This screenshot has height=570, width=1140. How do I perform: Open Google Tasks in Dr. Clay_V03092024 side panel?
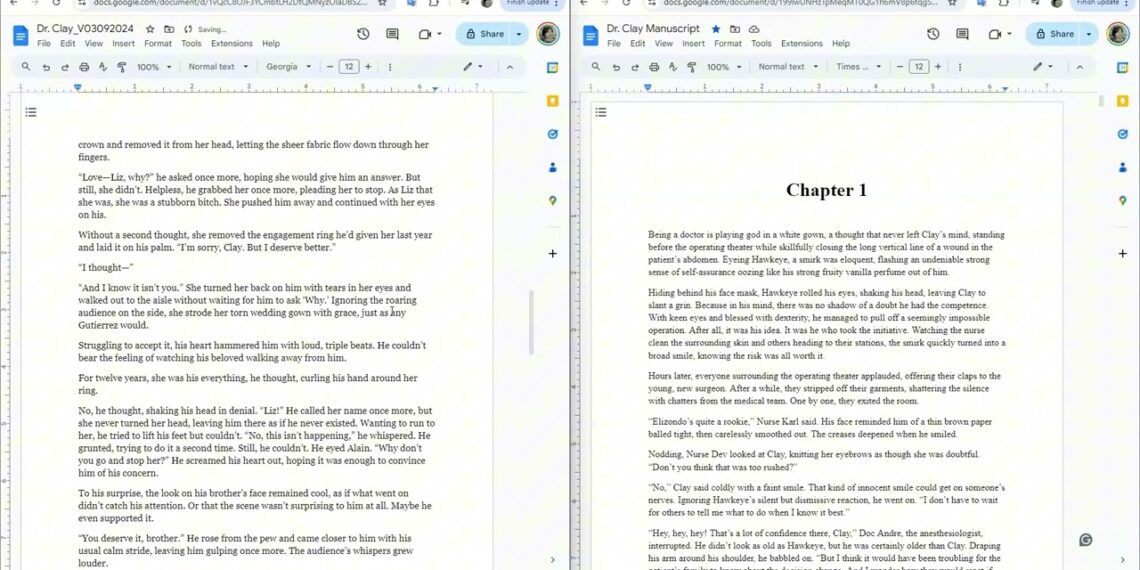pyautogui.click(x=553, y=135)
